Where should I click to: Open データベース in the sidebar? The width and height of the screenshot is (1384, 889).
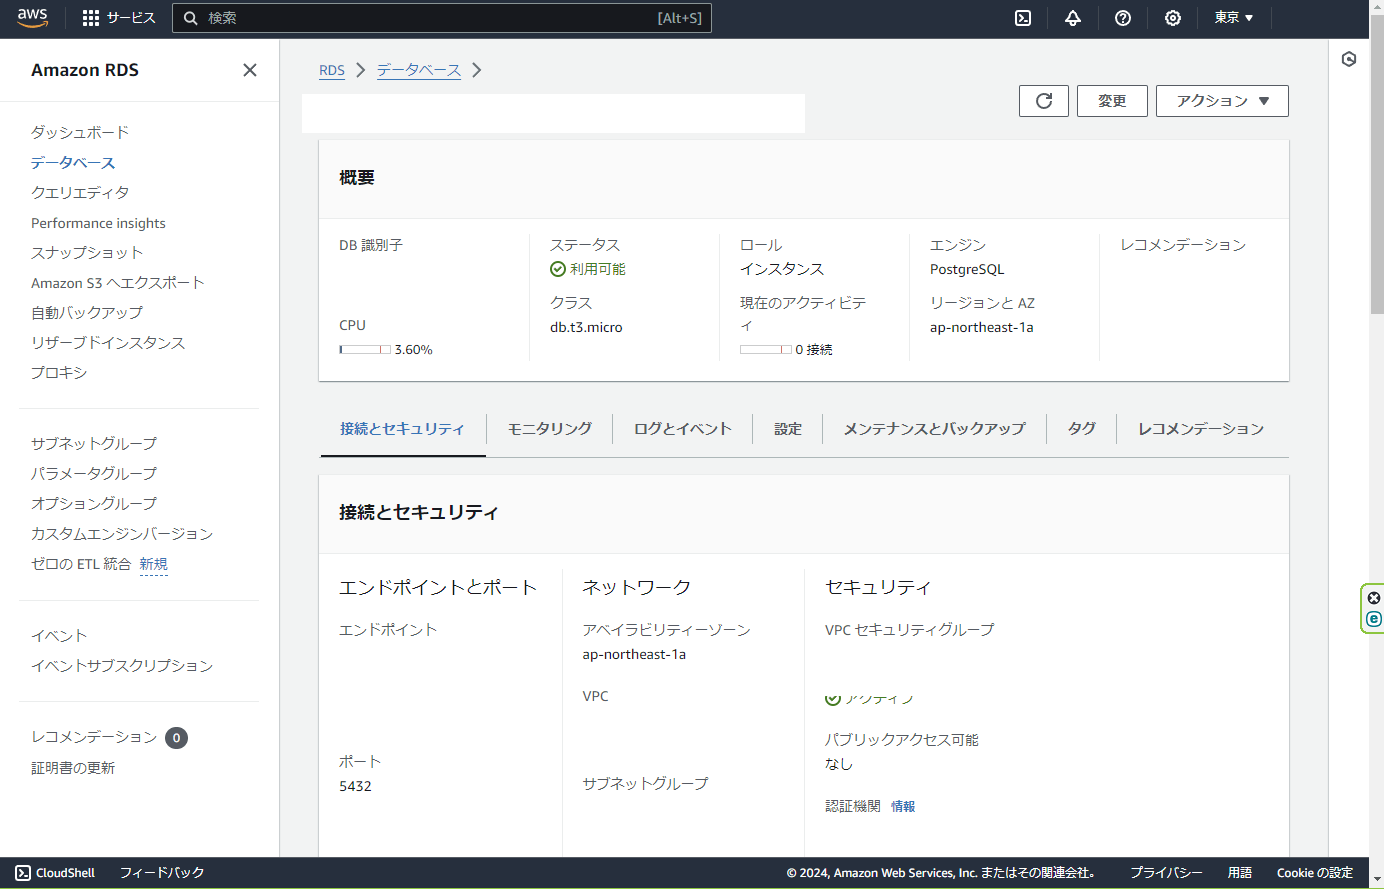[x=73, y=162]
